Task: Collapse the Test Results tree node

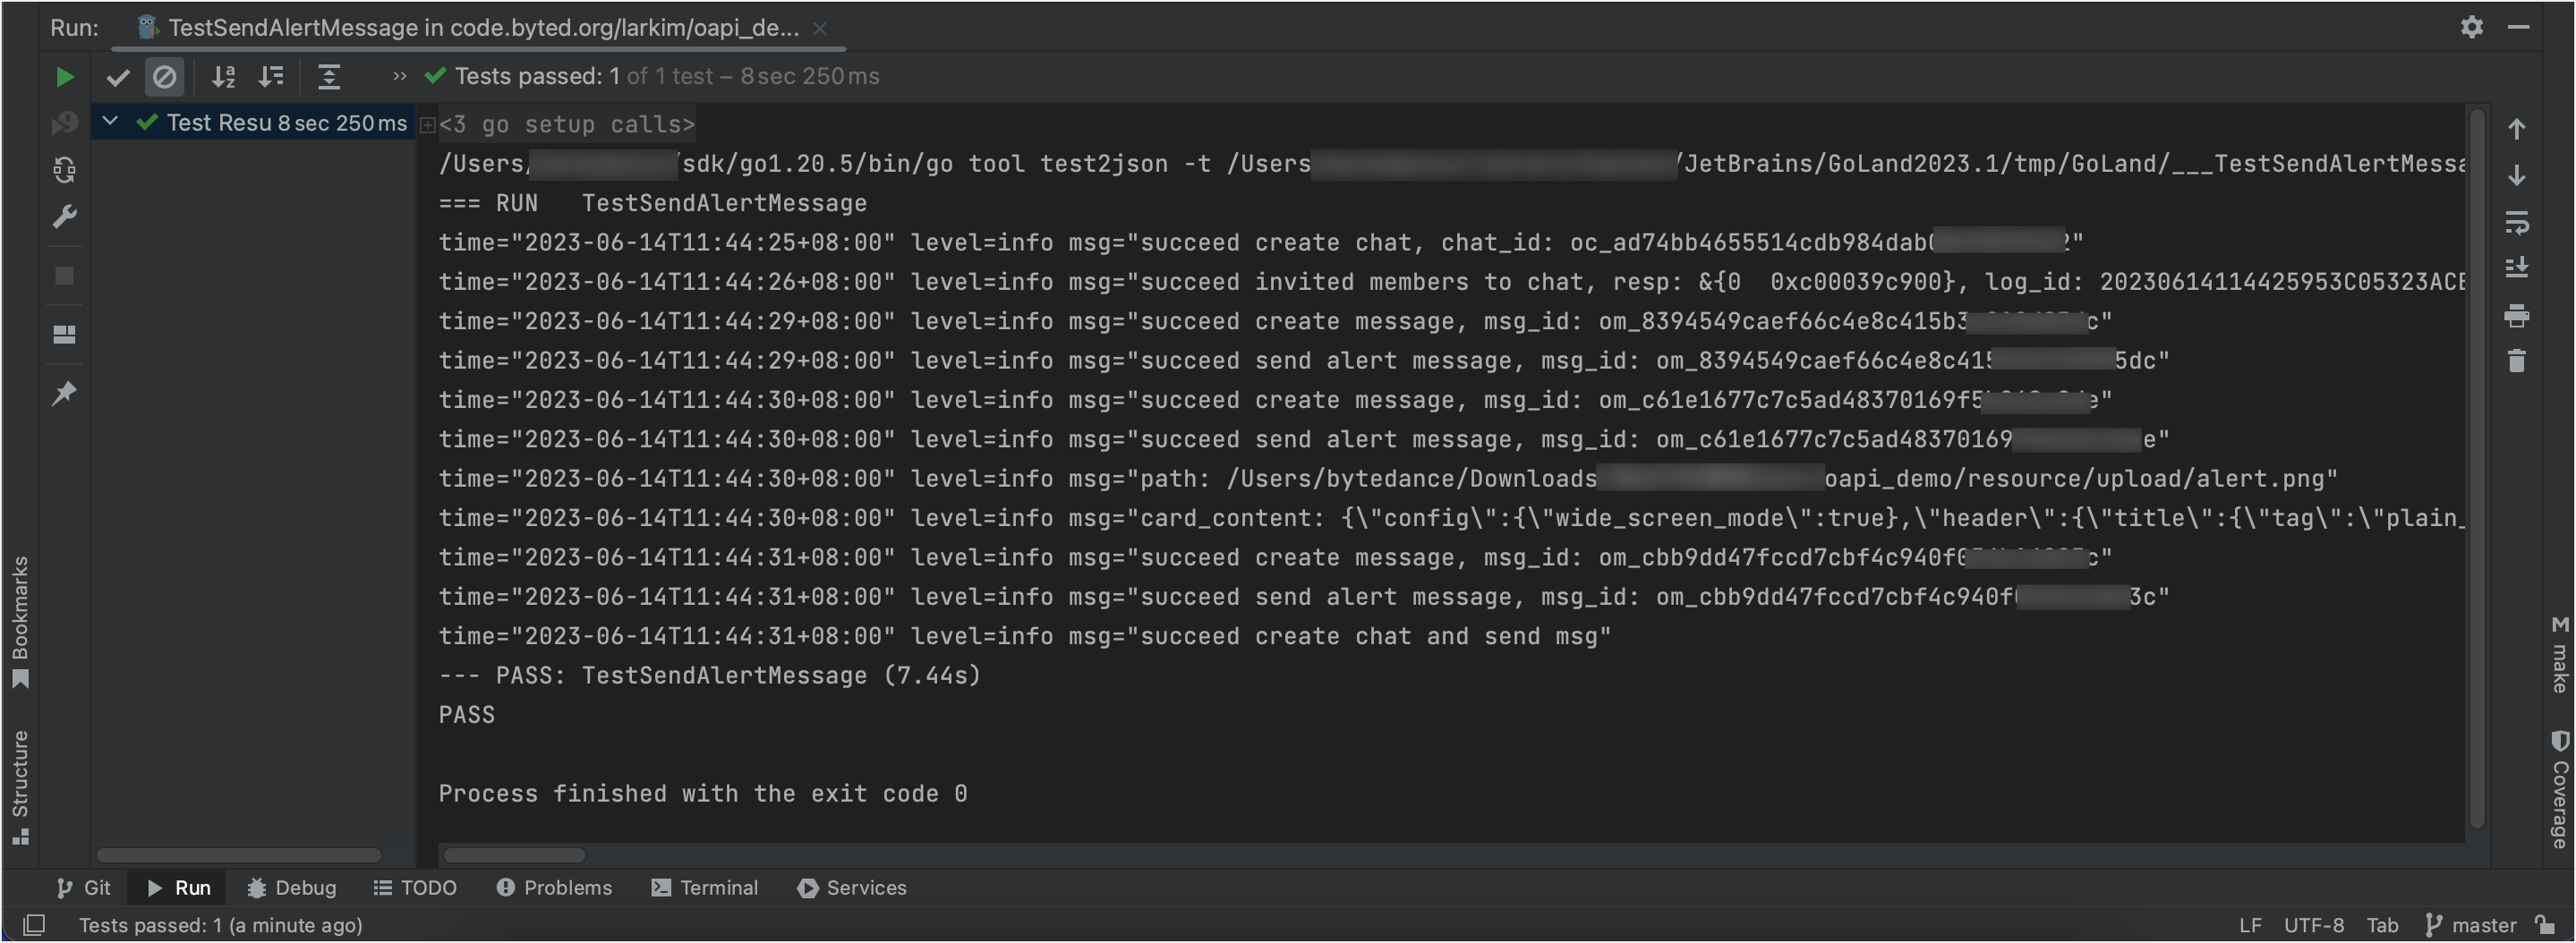Action: tap(109, 122)
